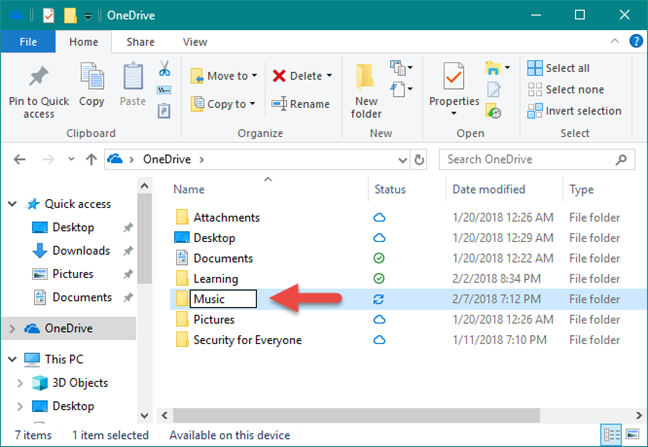Click the Search OneDrive field

tap(536, 159)
